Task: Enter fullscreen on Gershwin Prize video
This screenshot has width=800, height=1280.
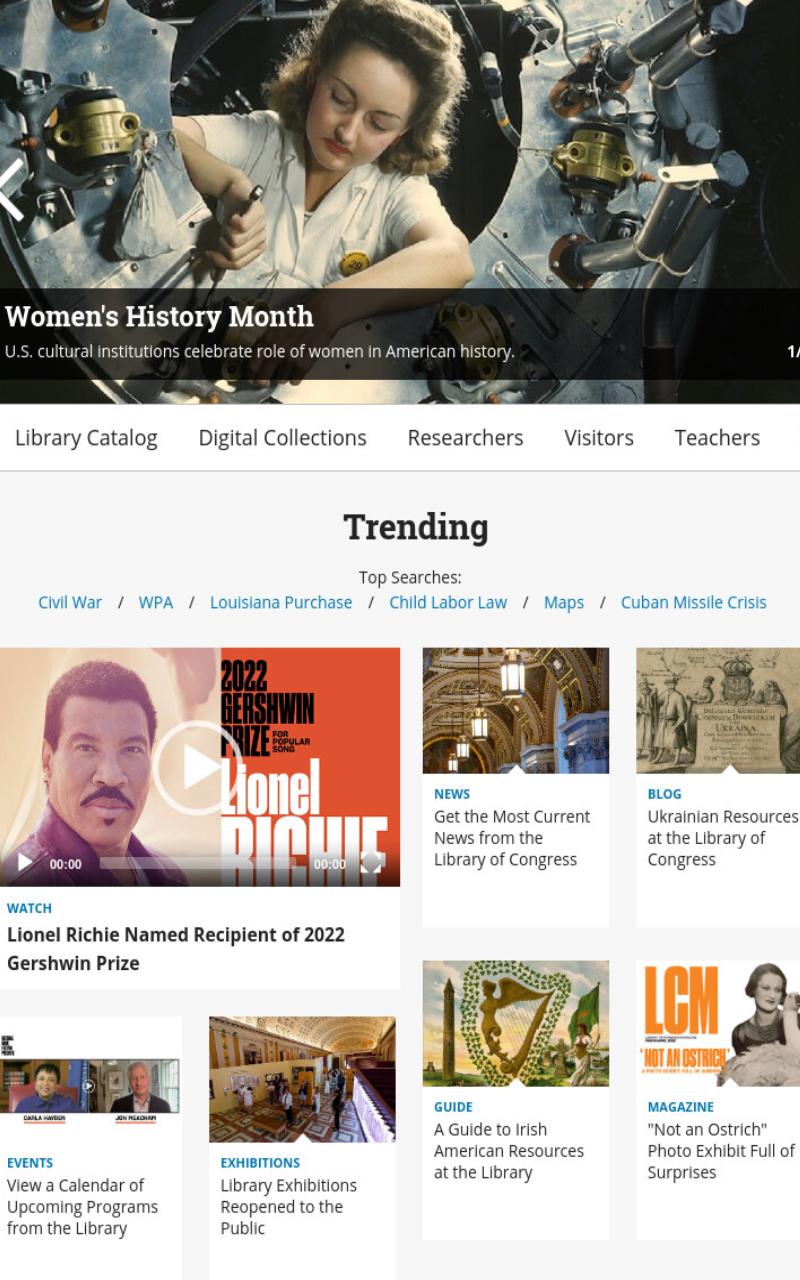Action: tap(372, 863)
